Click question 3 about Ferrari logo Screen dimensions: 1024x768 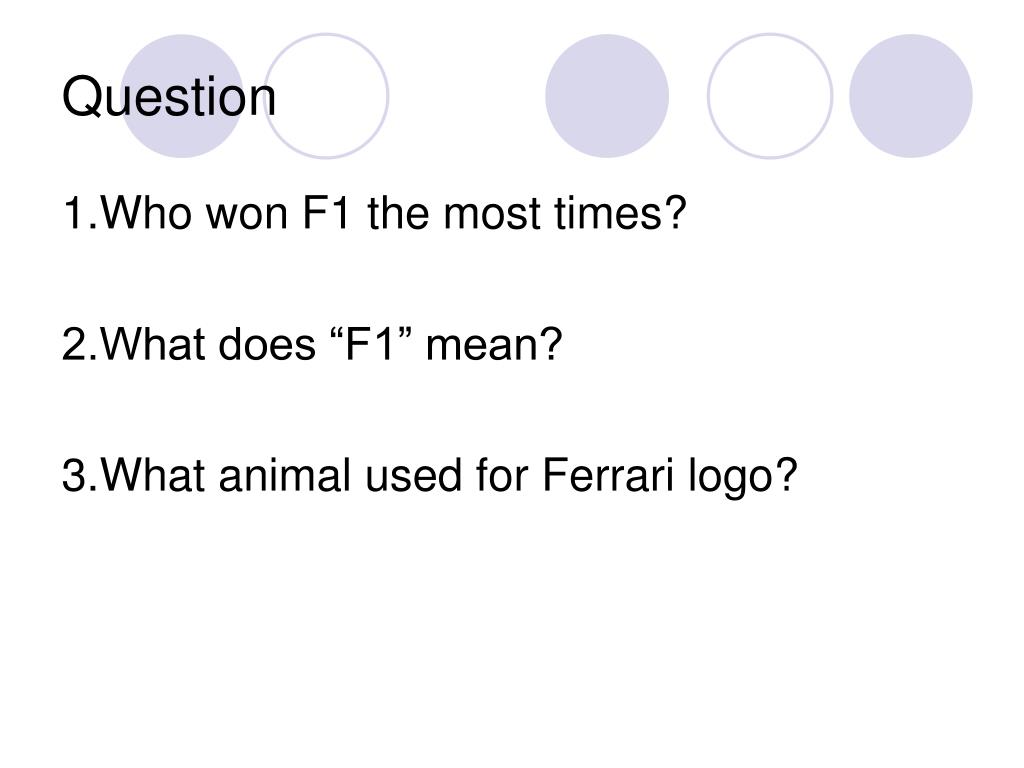430,475
